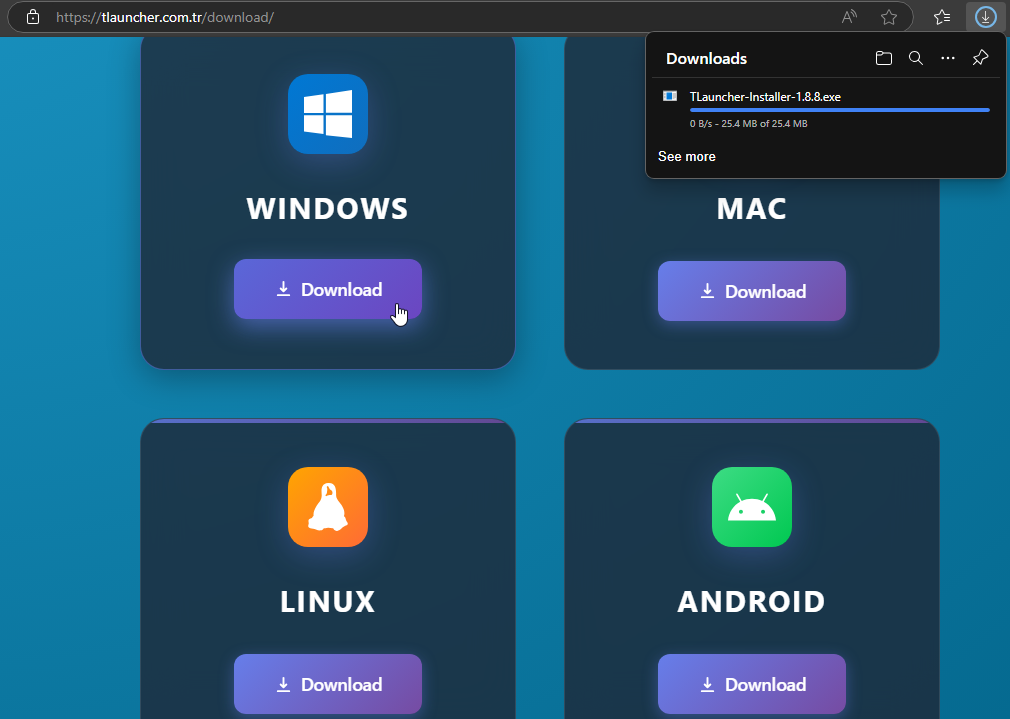Viewport: 1010px width, 719px height.
Task: Activate the Read aloud icon
Action: coord(849,17)
